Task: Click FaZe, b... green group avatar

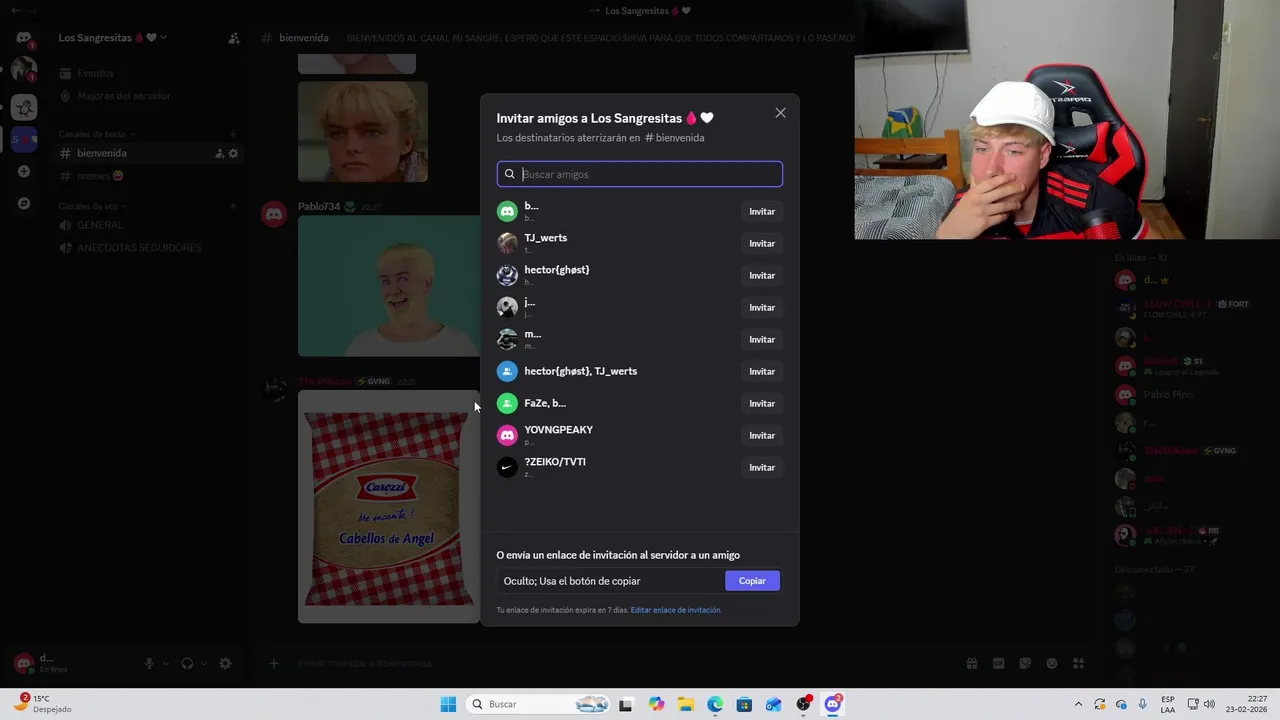Action: click(507, 403)
